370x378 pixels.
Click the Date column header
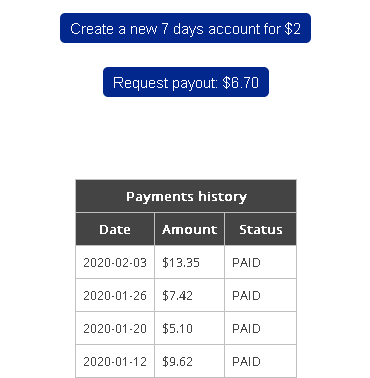115,229
